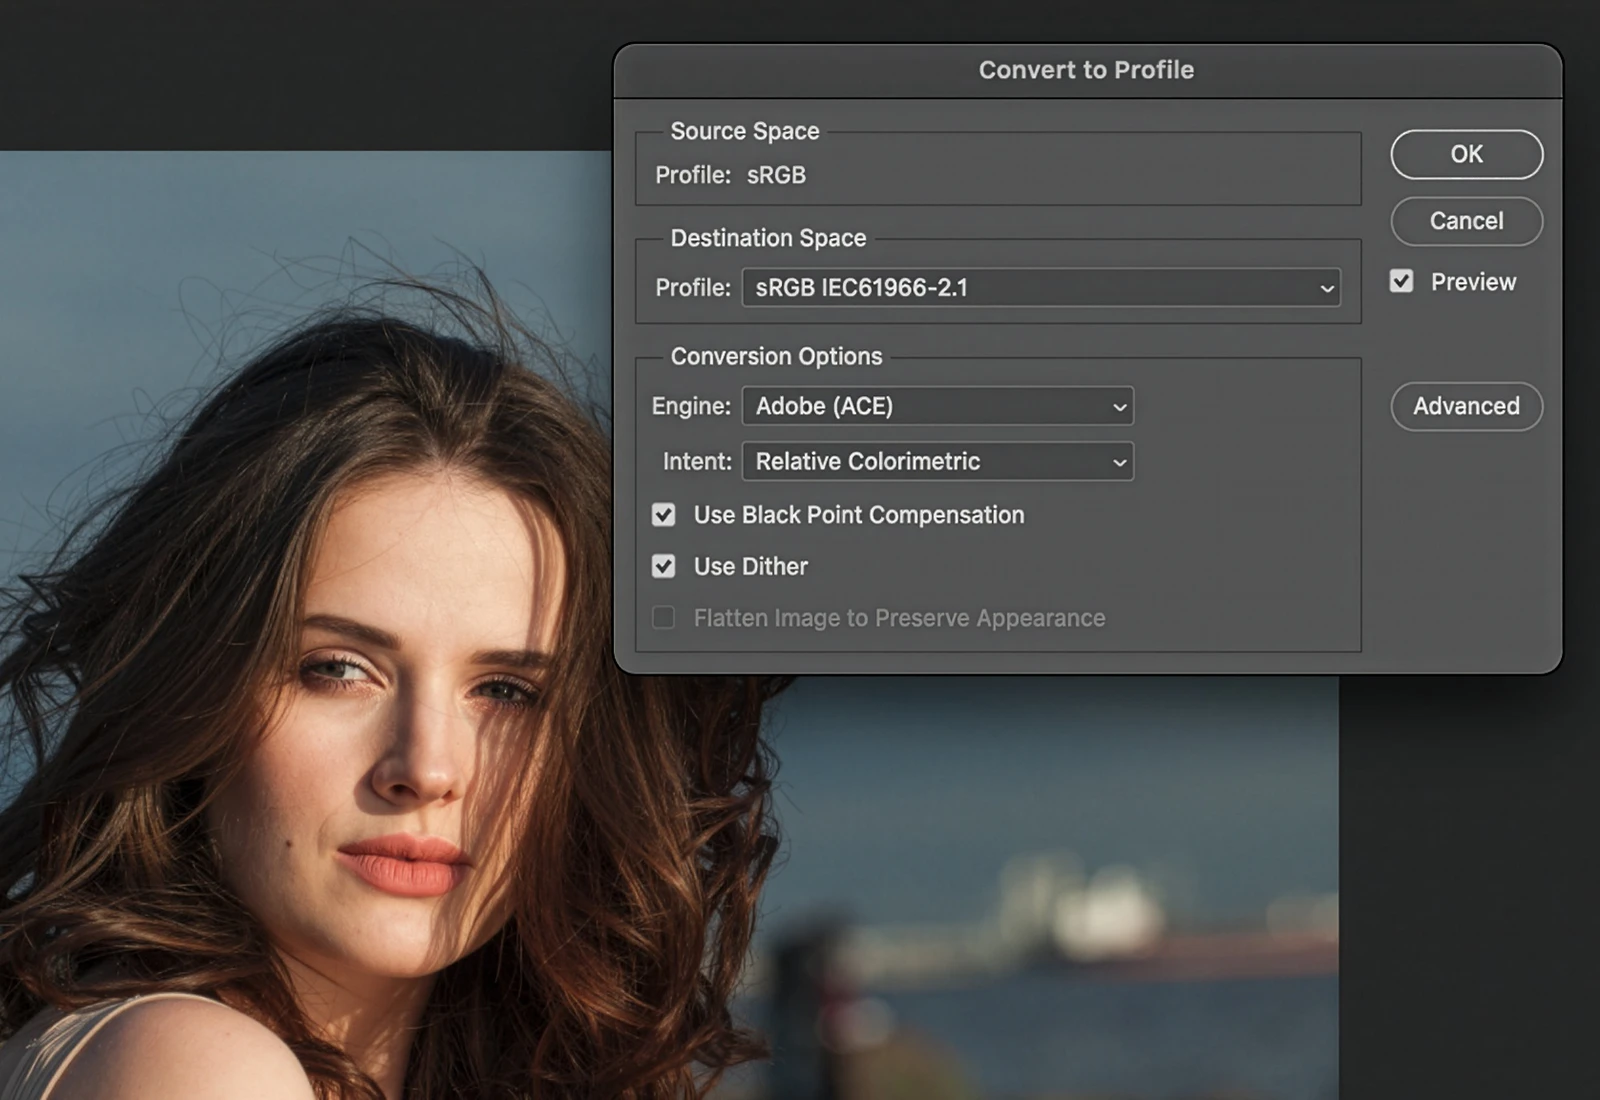This screenshot has width=1600, height=1100.
Task: Click the Preview label text
Action: tap(1473, 282)
